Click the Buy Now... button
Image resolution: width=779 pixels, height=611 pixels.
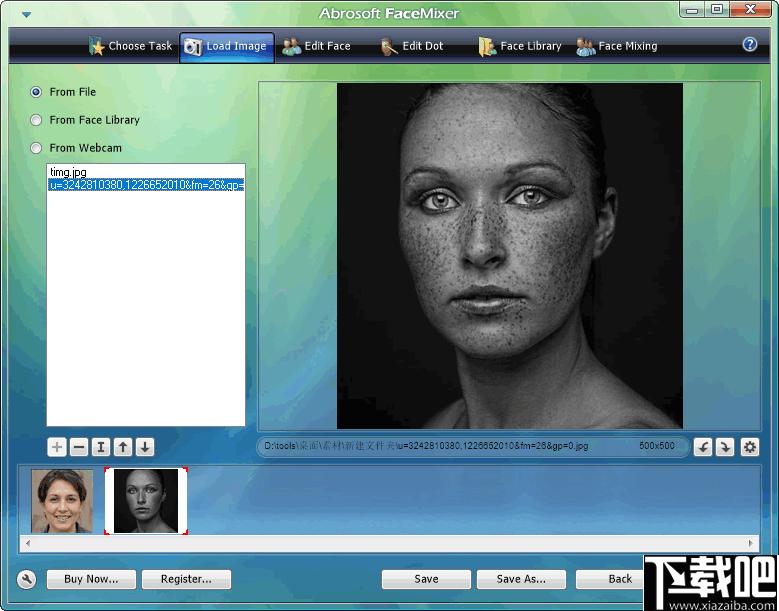pos(91,579)
